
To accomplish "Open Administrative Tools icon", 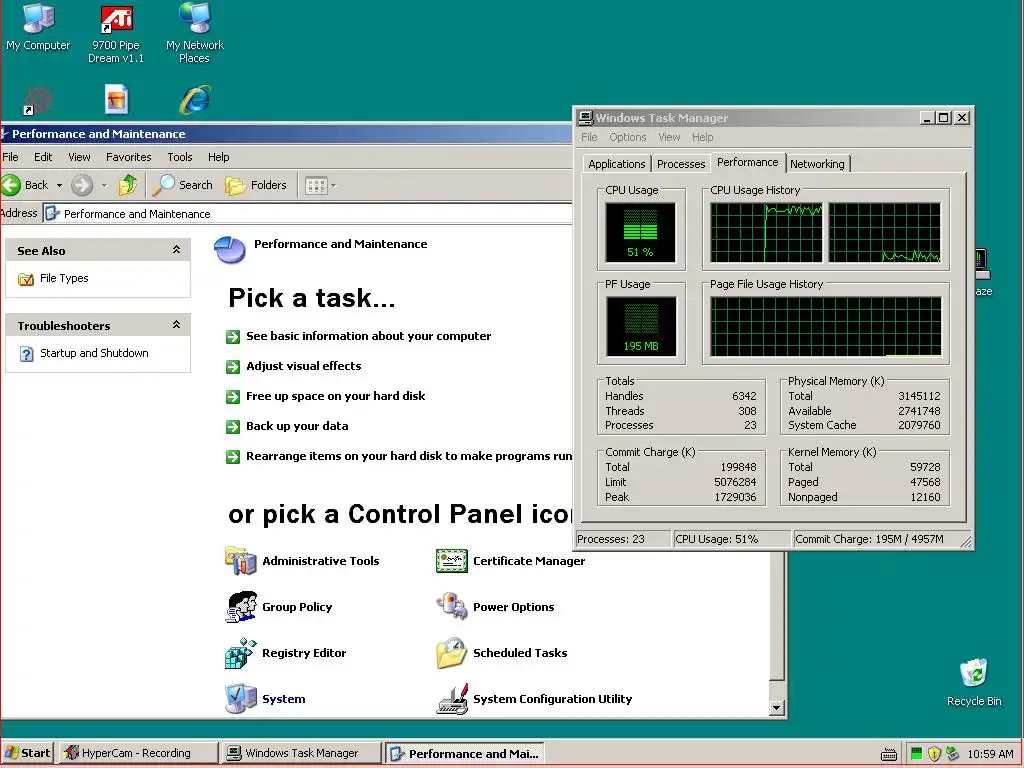I will tap(302, 561).
